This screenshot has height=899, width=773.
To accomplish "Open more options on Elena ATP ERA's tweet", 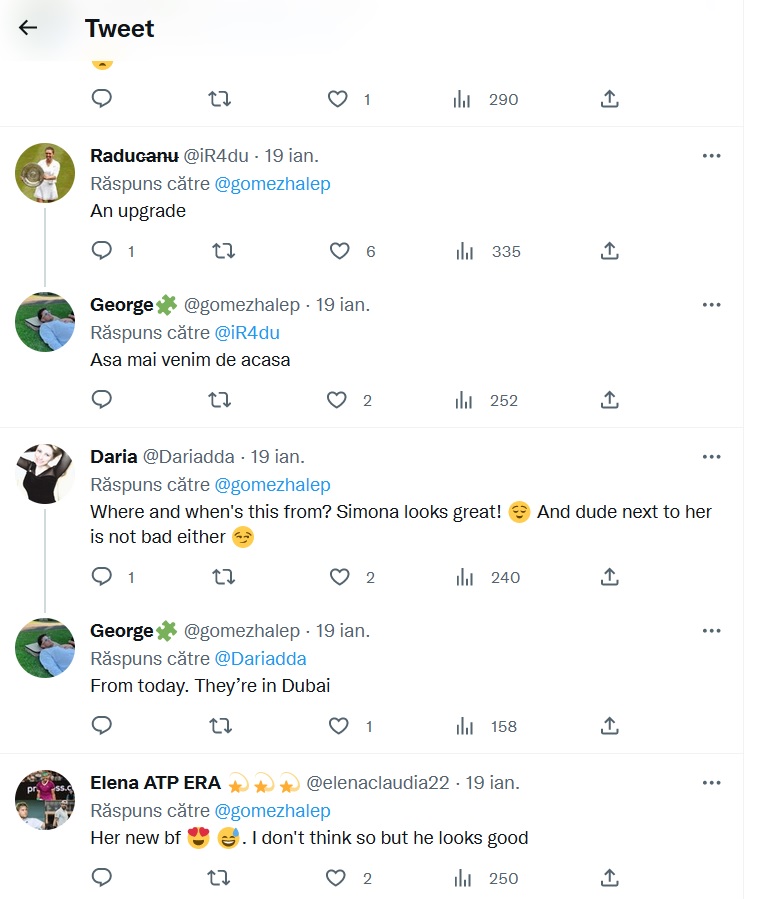I will 711,783.
